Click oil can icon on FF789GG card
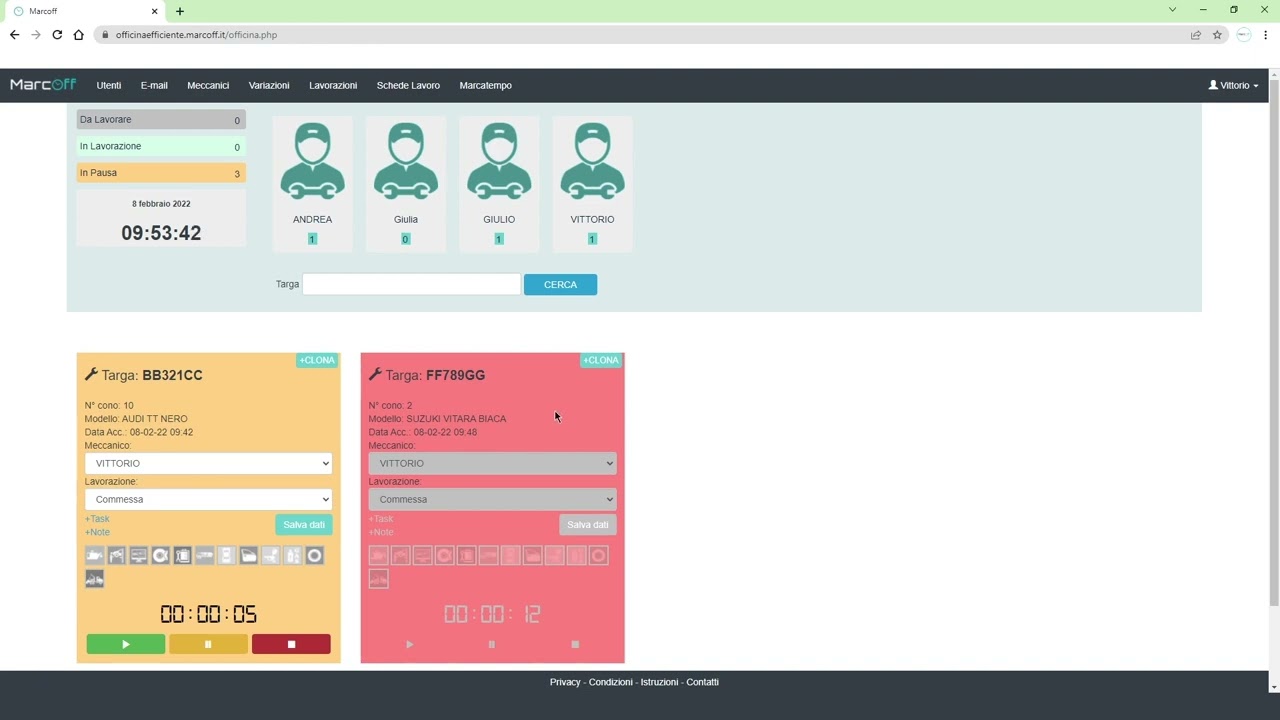 pyautogui.click(x=379, y=555)
